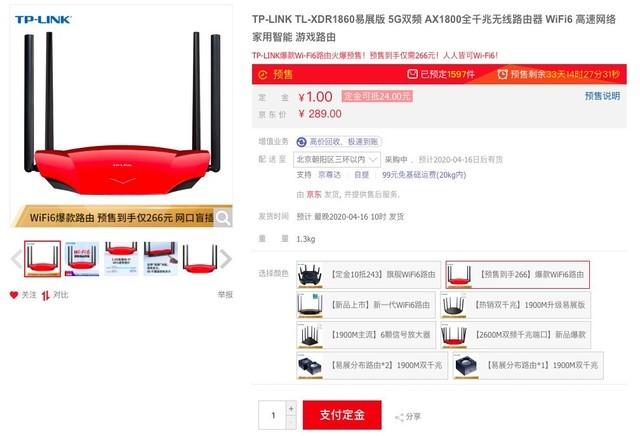Click the red 支付定金 button
Image resolution: width=640 pixels, height=436 pixels.
coord(342,415)
